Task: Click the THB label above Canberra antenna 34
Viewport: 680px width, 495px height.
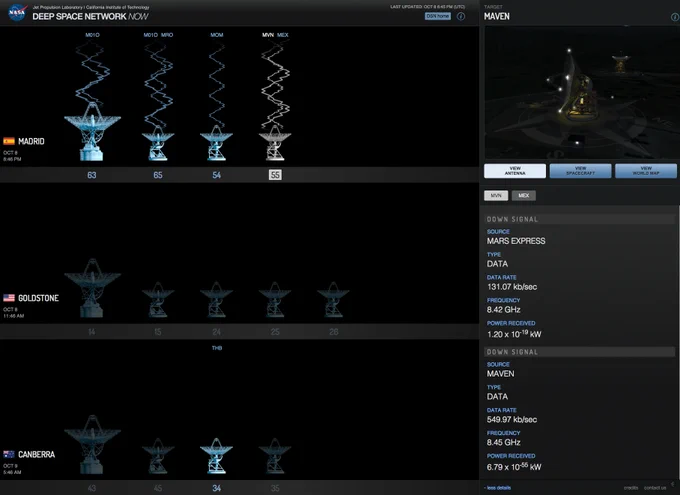Action: pos(217,348)
